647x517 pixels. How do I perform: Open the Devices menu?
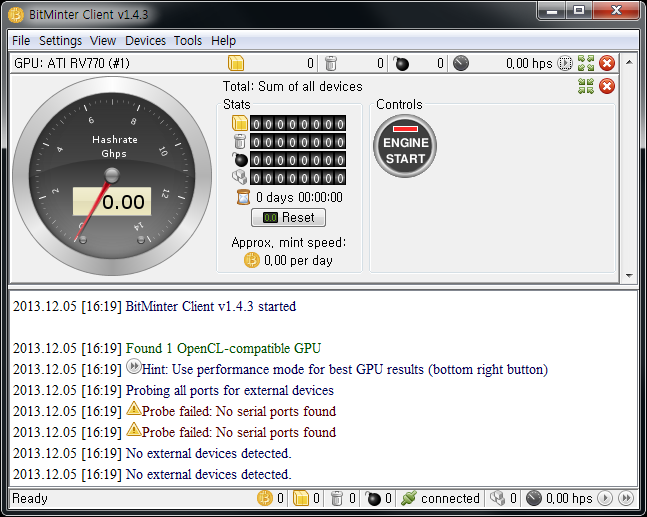click(x=145, y=40)
